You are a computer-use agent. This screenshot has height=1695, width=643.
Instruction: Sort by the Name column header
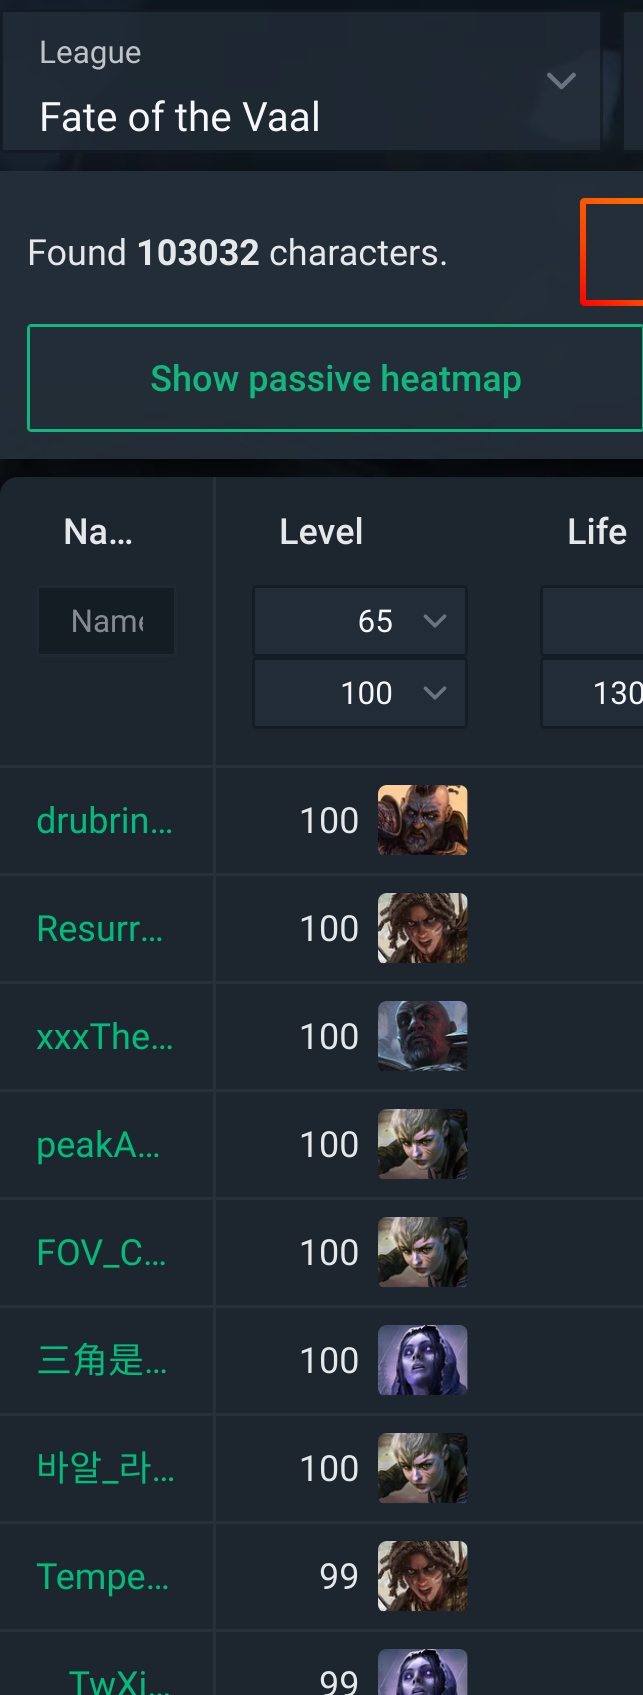[98, 532]
